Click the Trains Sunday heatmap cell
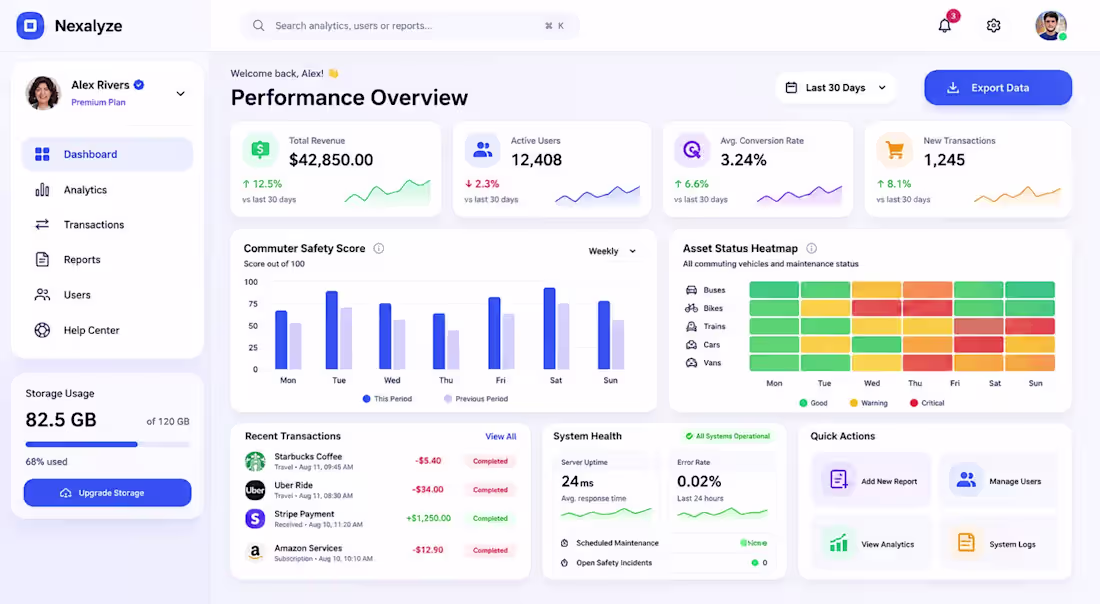 pos(1030,326)
